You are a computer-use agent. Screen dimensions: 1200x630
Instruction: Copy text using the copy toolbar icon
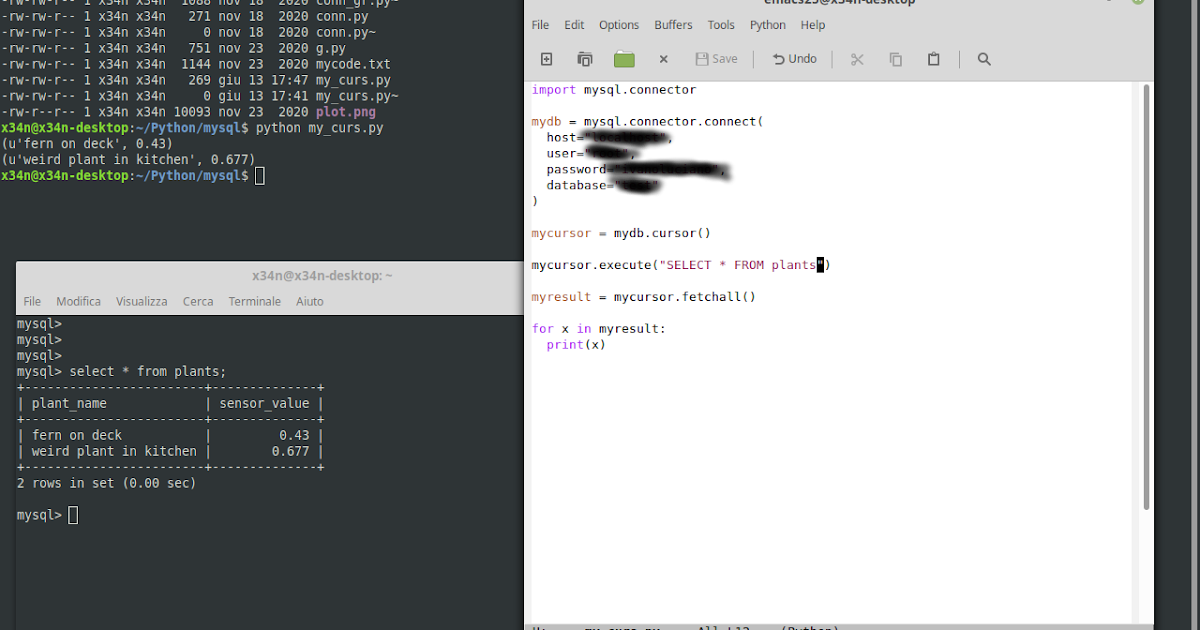pos(895,59)
